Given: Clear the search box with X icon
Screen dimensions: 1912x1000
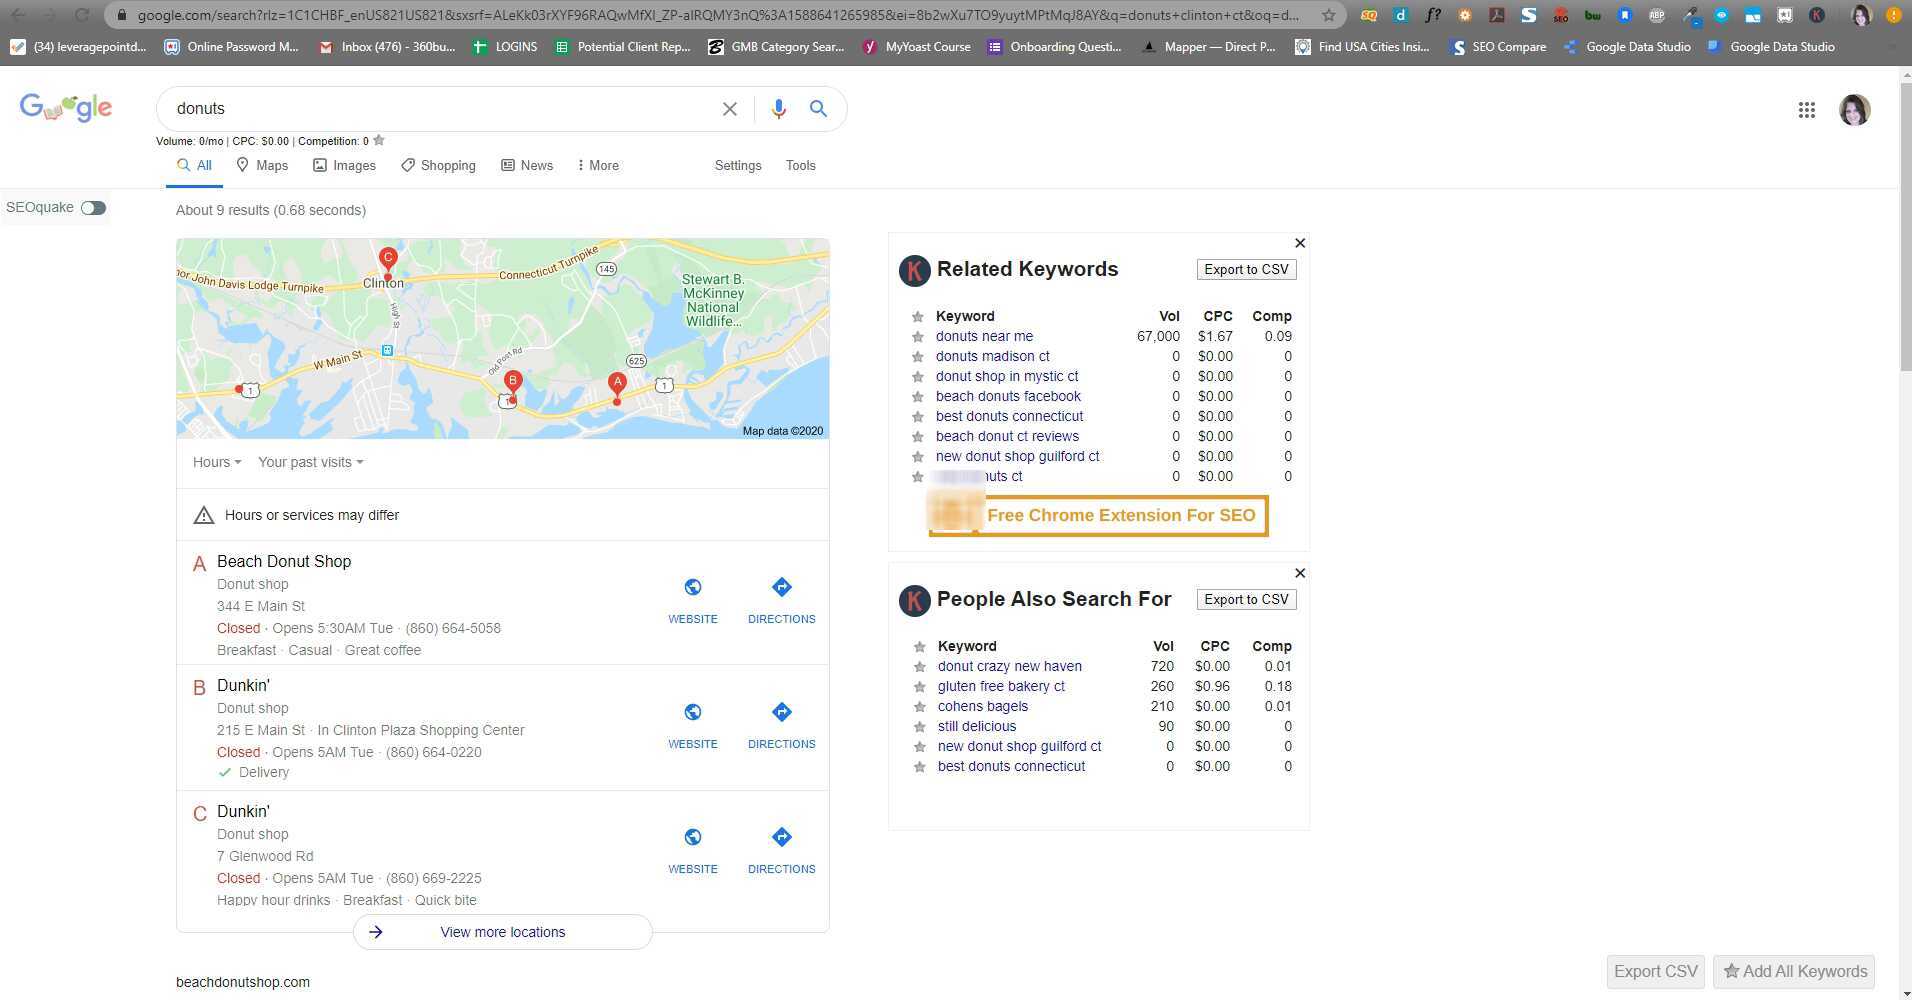Looking at the screenshot, I should pyautogui.click(x=730, y=109).
